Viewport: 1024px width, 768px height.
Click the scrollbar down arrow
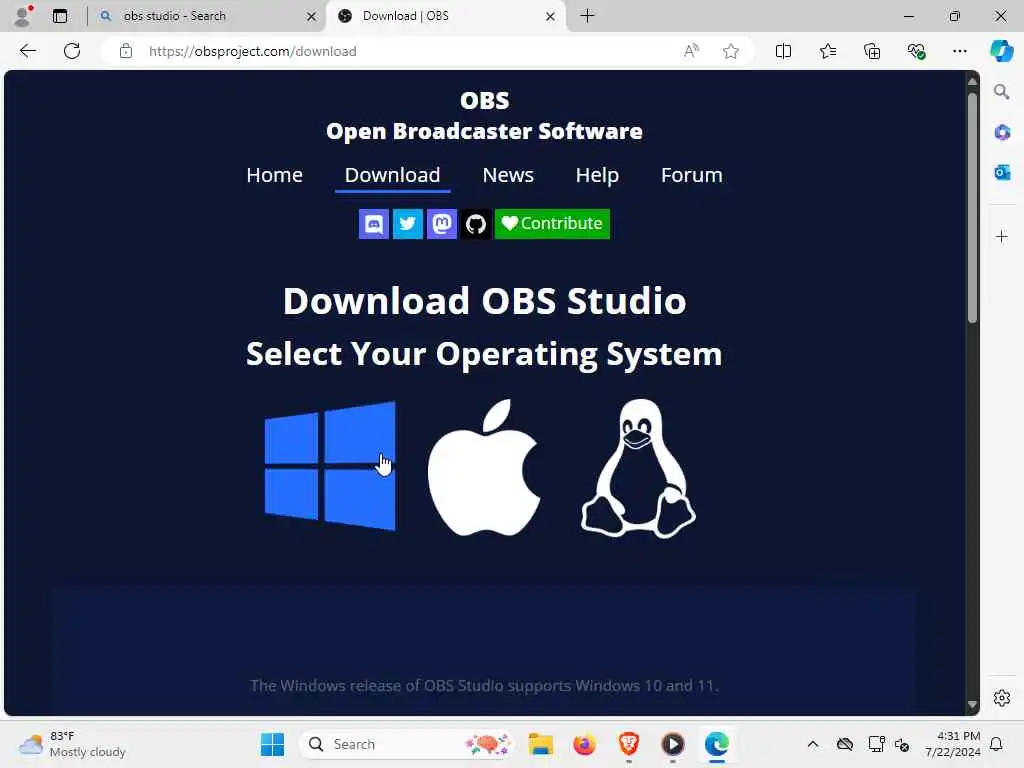(972, 705)
